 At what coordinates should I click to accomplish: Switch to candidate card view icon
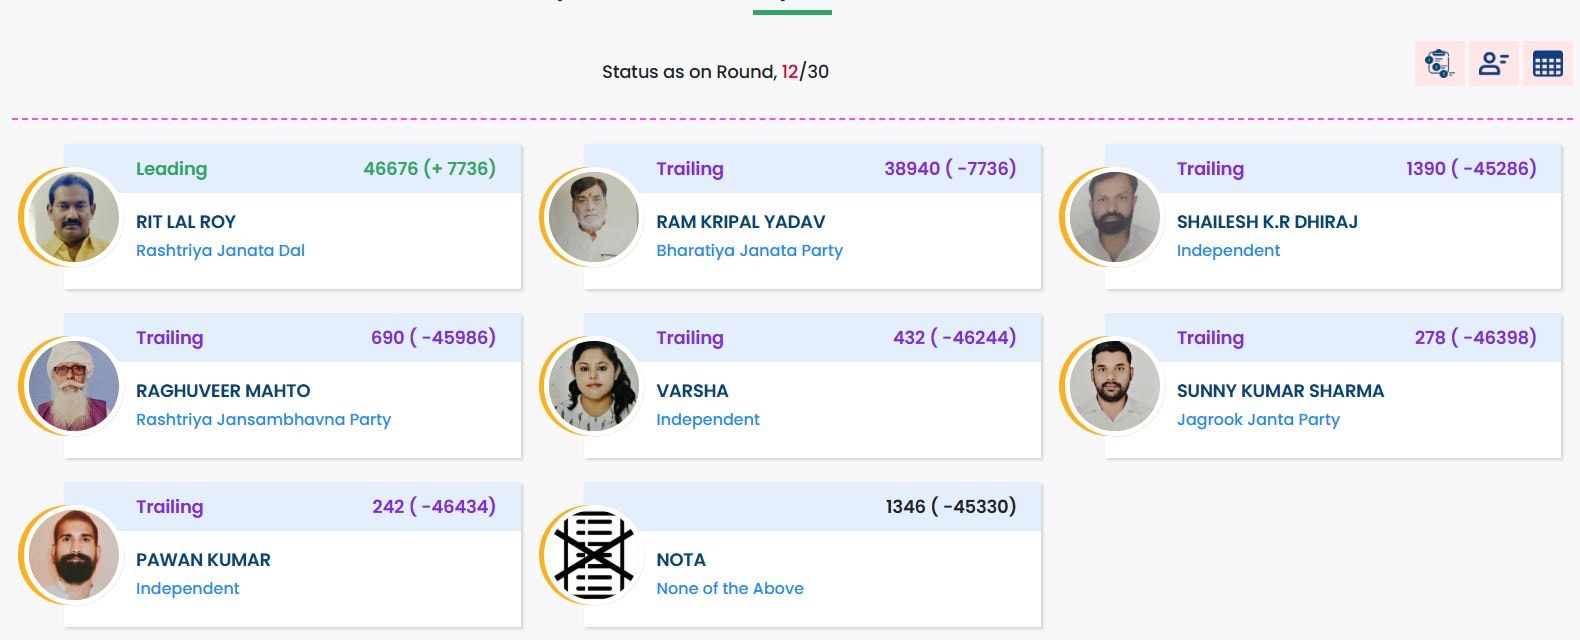[1493, 64]
